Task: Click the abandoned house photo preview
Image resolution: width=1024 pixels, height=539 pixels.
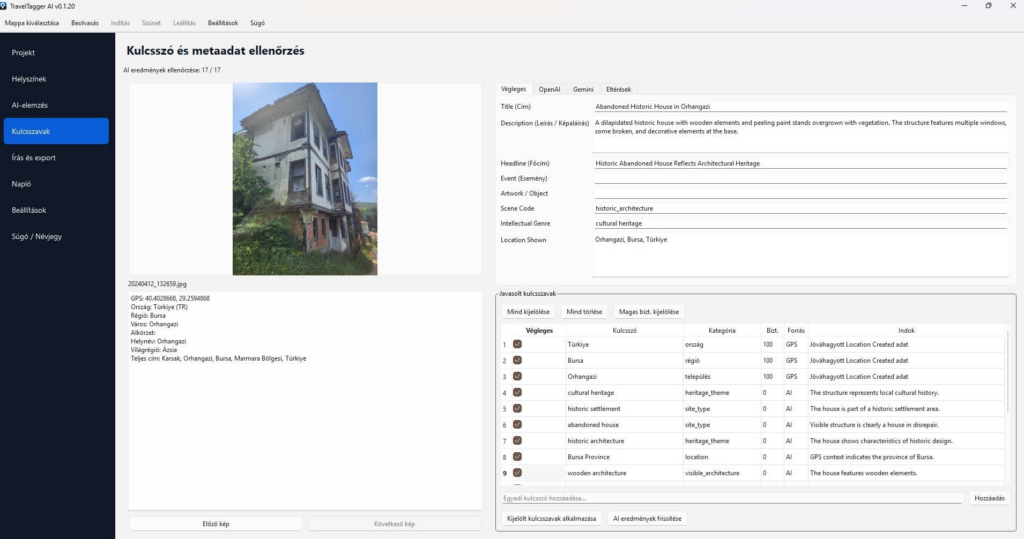Action: point(305,178)
